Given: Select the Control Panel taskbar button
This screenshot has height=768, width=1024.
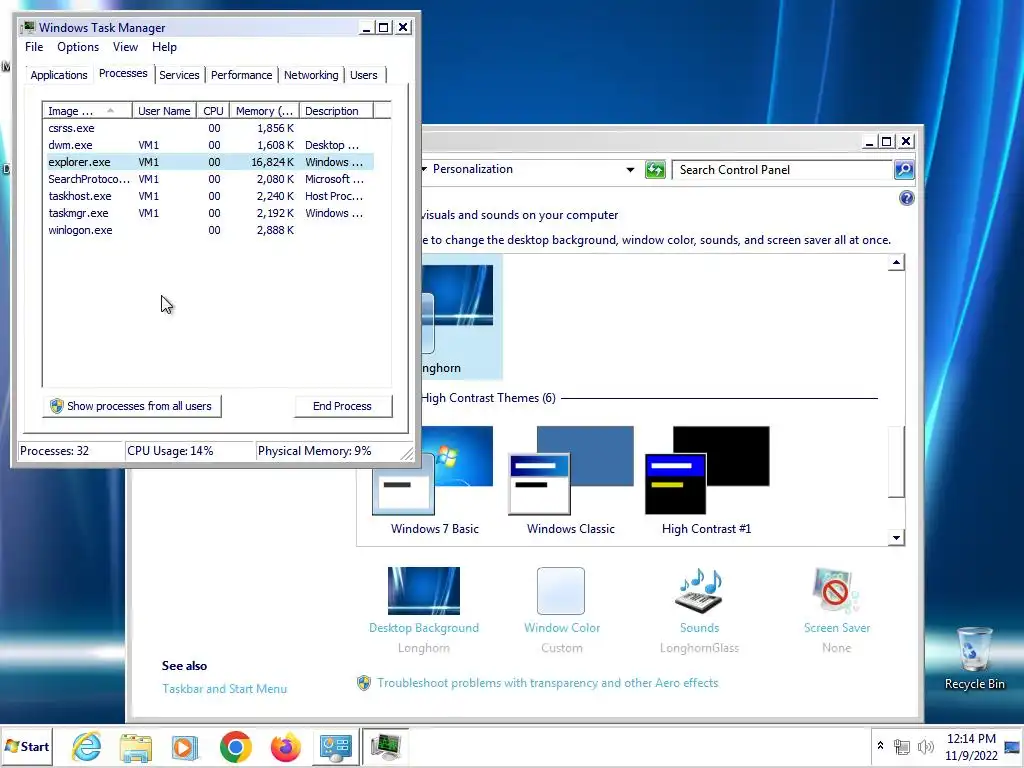Looking at the screenshot, I should 336,746.
